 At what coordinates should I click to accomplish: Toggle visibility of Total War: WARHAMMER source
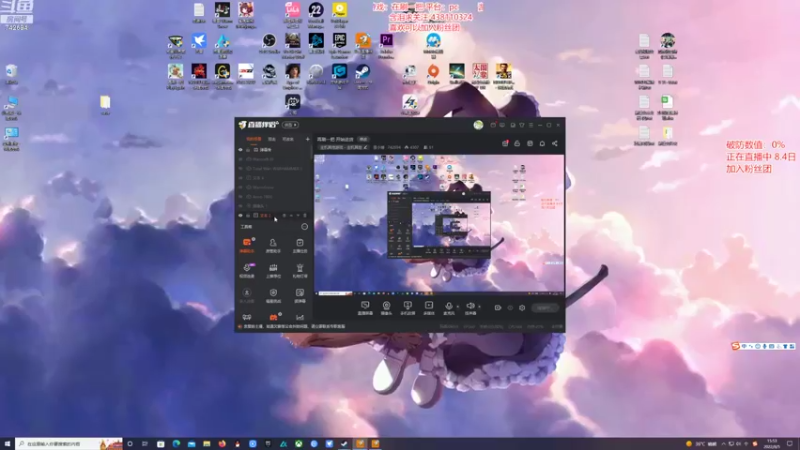(x=241, y=168)
